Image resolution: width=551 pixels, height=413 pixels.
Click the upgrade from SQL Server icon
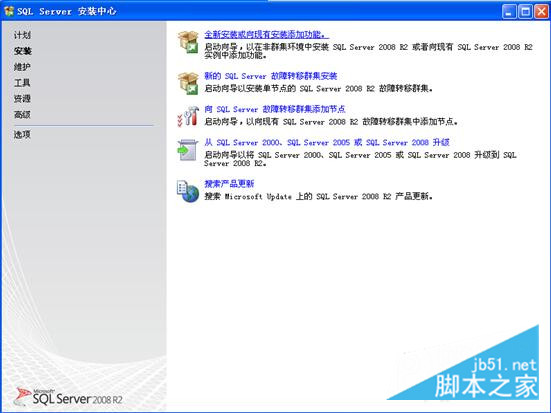[188, 150]
